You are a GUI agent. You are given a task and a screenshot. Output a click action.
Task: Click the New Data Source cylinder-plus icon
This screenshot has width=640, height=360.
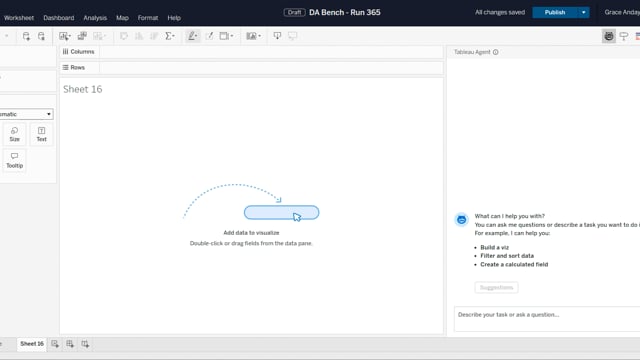point(26,36)
